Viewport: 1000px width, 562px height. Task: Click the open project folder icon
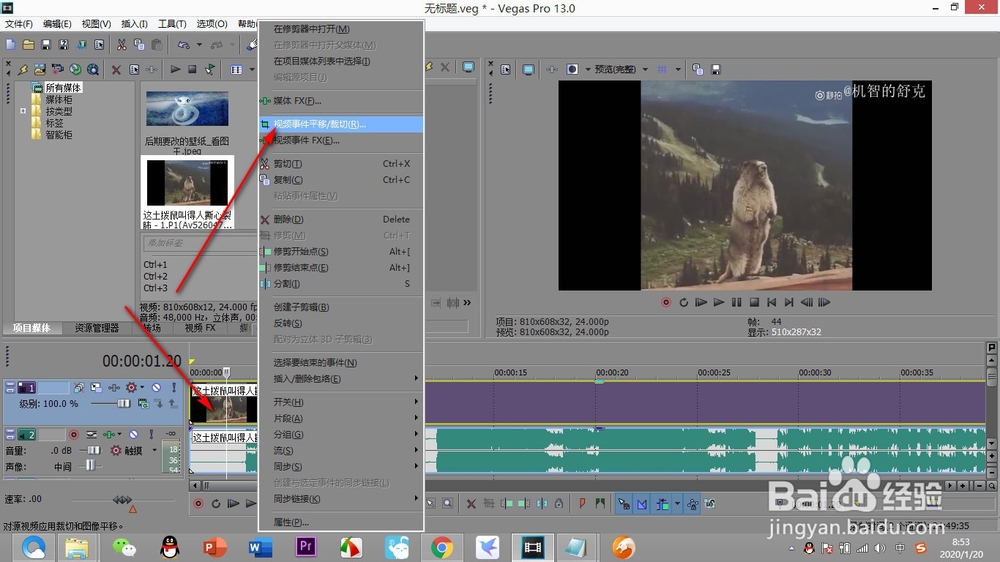click(x=28, y=45)
